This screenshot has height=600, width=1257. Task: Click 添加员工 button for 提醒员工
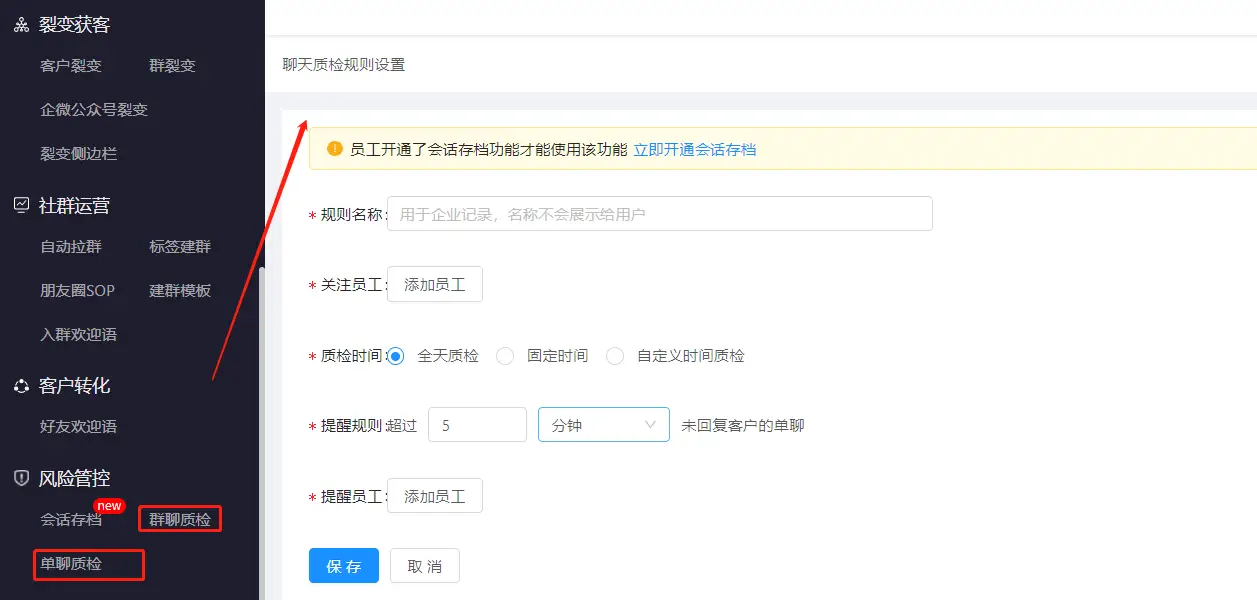(x=435, y=496)
